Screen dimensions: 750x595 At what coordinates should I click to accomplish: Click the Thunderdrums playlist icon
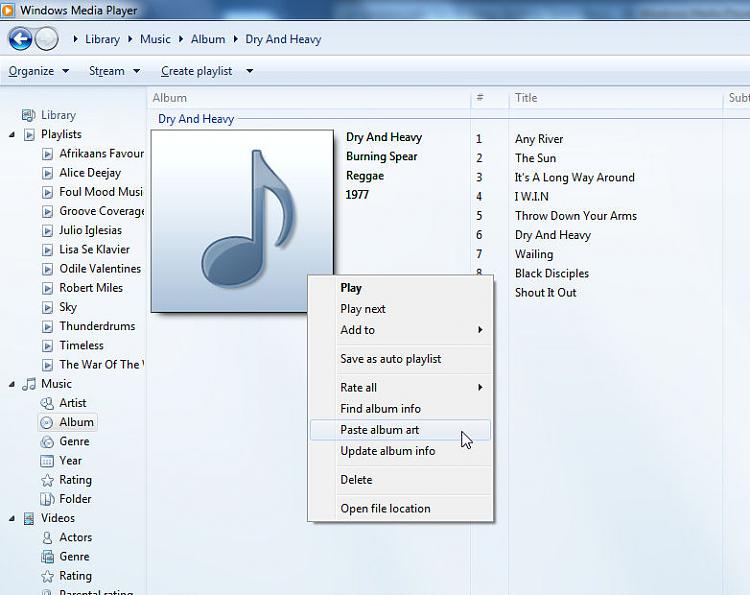(x=47, y=327)
